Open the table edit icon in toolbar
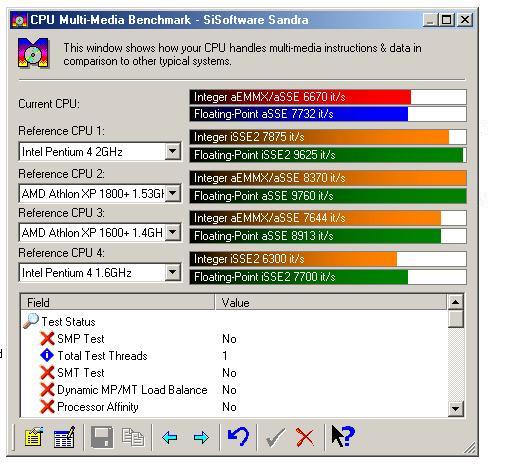Screen dimensions: 512x465 (x=64, y=437)
